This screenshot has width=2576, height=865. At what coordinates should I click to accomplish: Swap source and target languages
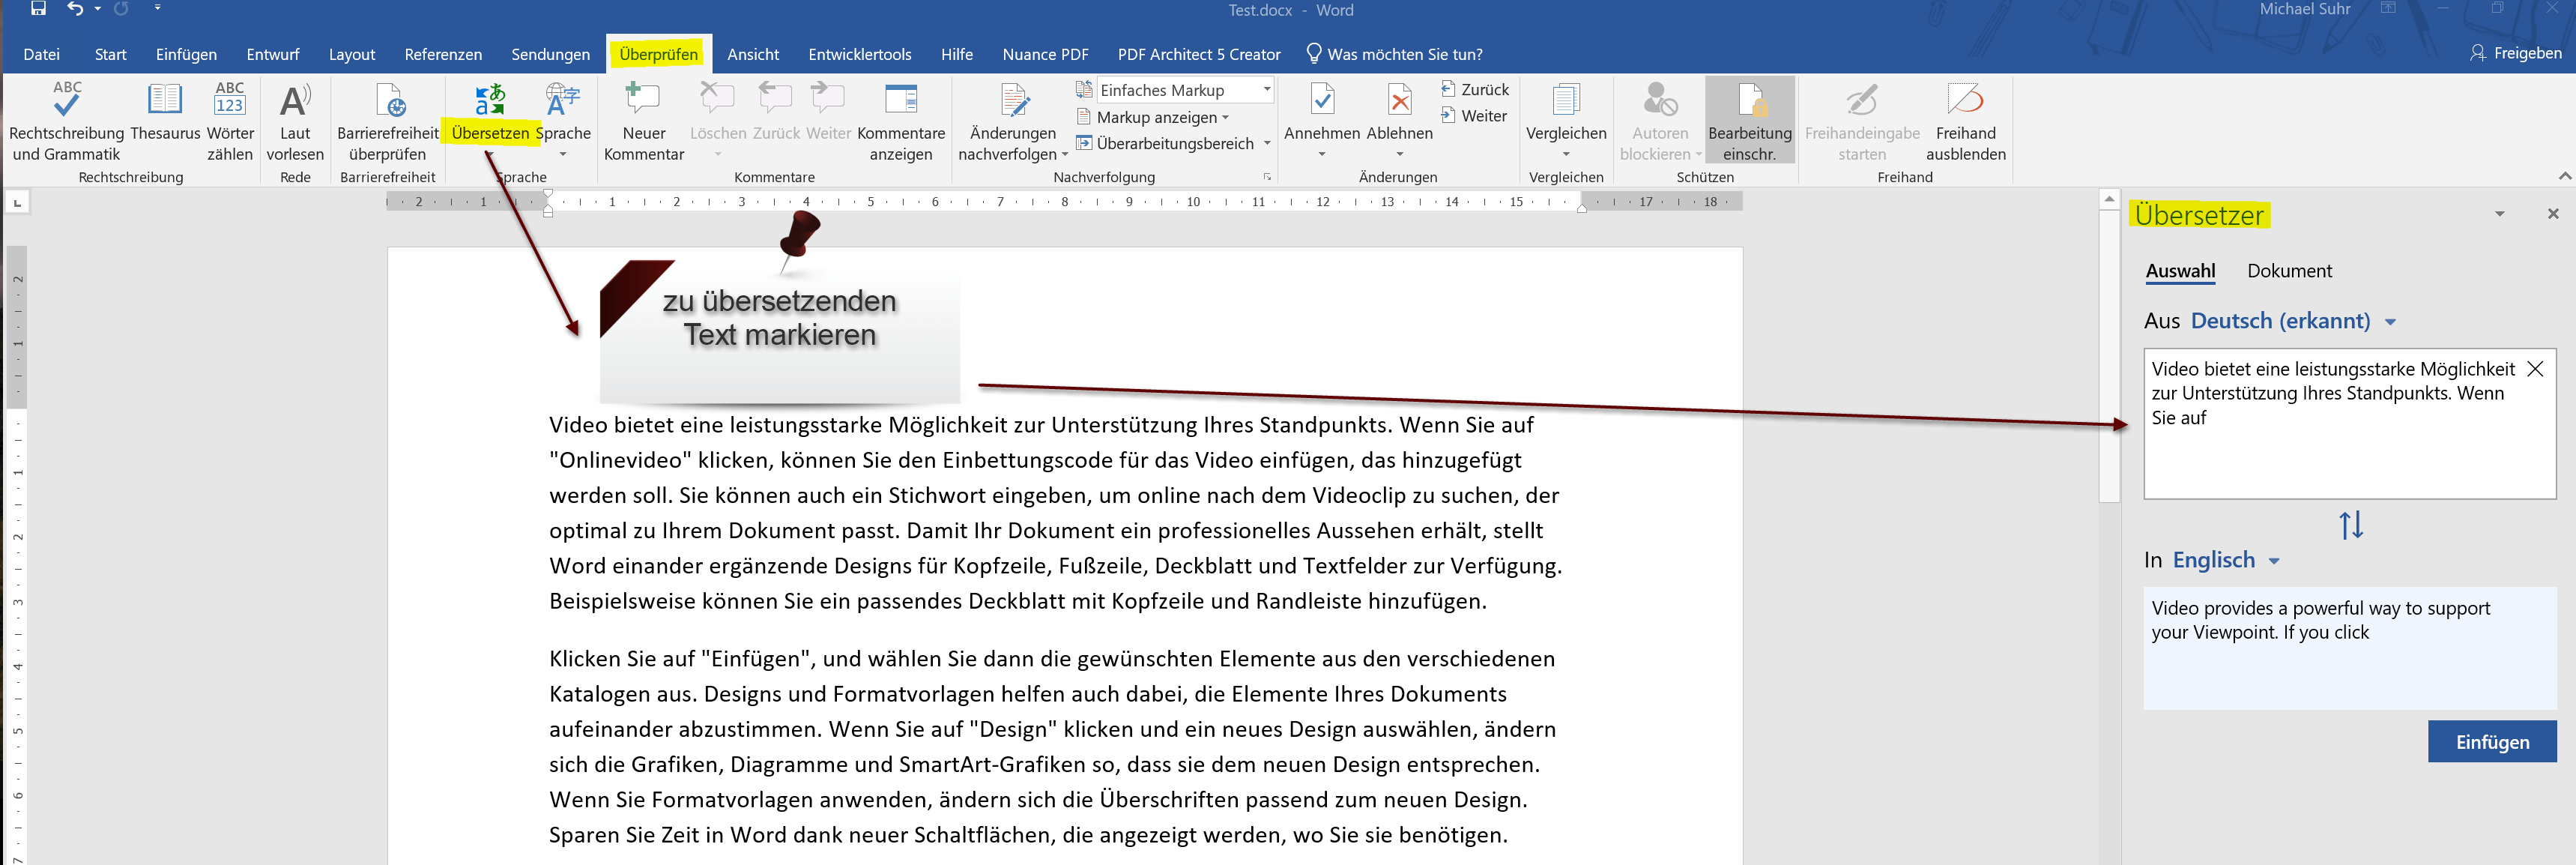tap(2351, 525)
